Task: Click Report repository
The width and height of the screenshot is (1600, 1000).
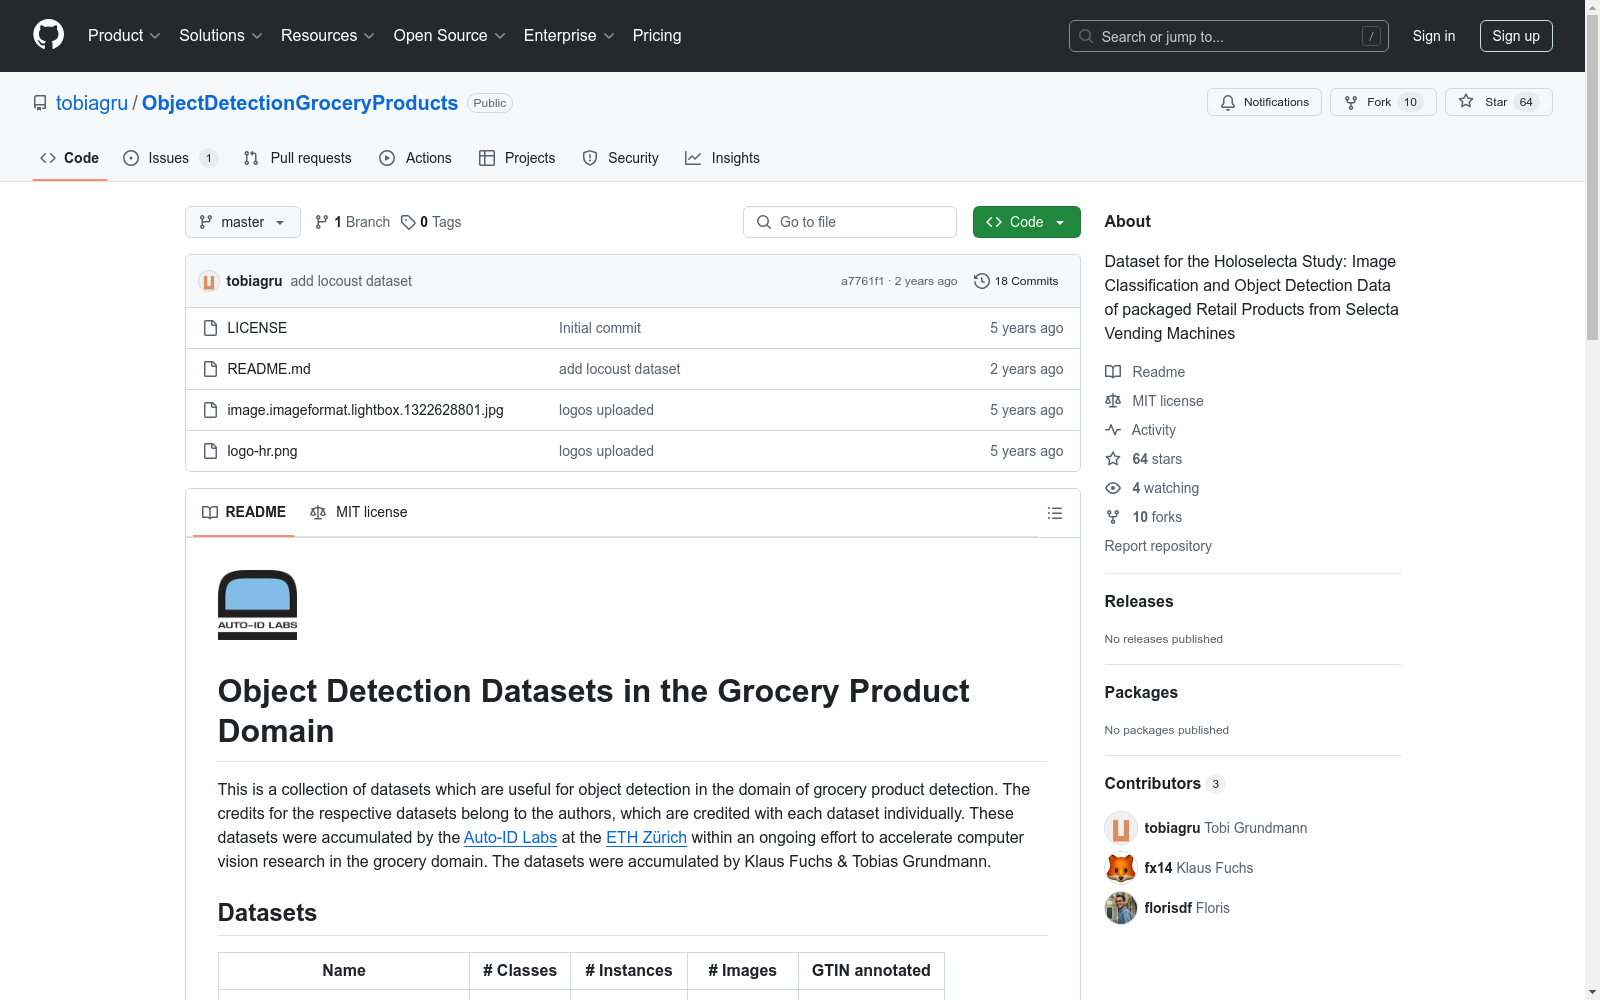Action: (1158, 546)
